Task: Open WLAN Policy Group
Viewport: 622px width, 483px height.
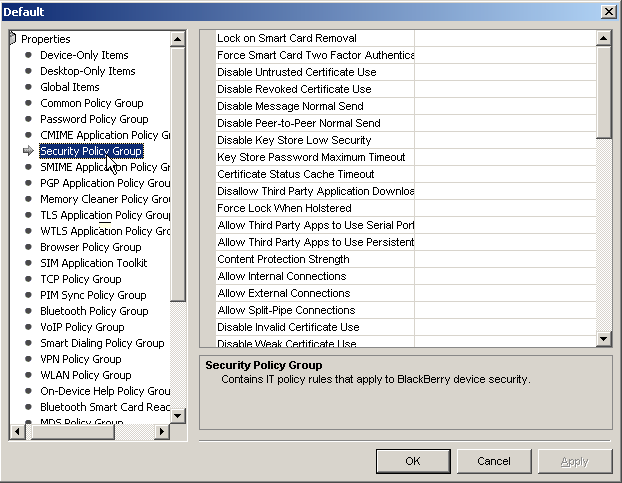Action: (85, 375)
